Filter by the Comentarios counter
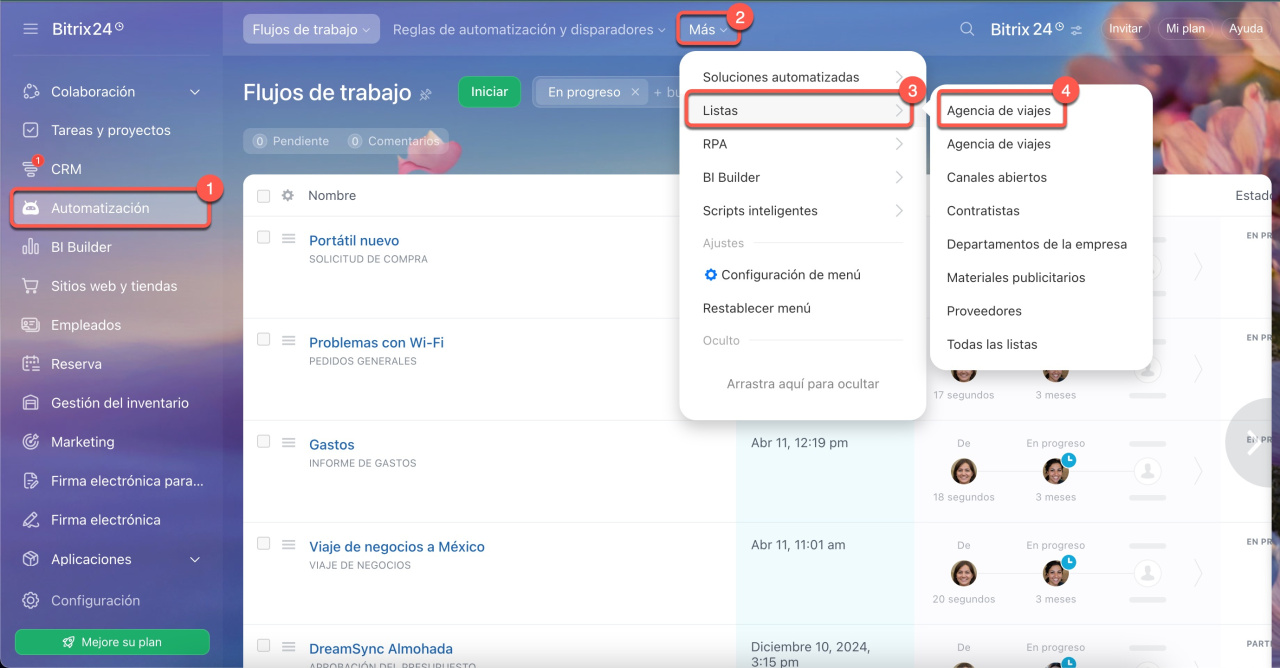This screenshot has height=668, width=1280. point(394,141)
